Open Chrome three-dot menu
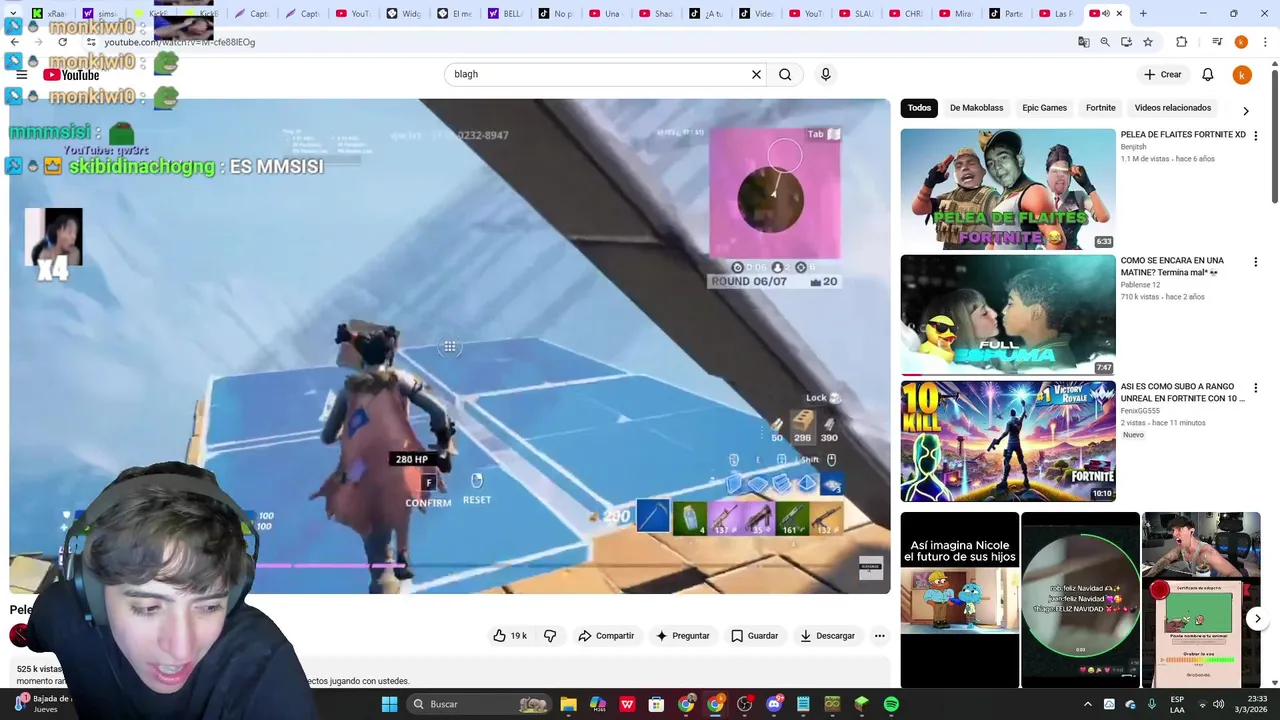This screenshot has height=720, width=1280. pyautogui.click(x=1265, y=42)
